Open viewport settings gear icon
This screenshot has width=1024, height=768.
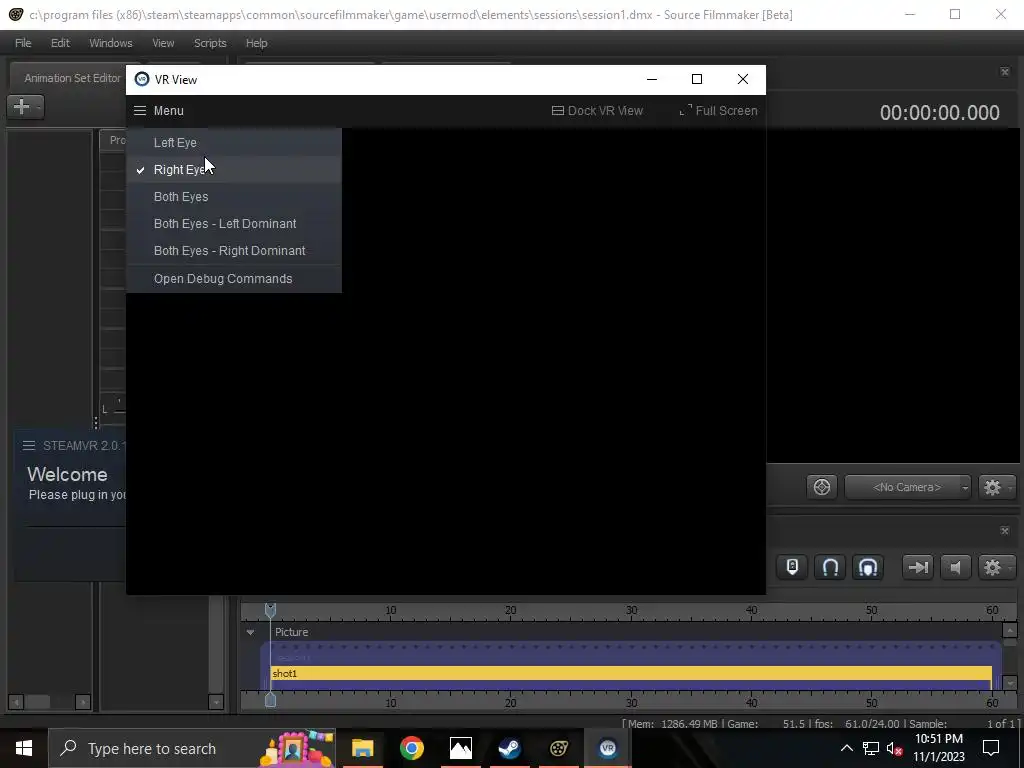click(996, 487)
